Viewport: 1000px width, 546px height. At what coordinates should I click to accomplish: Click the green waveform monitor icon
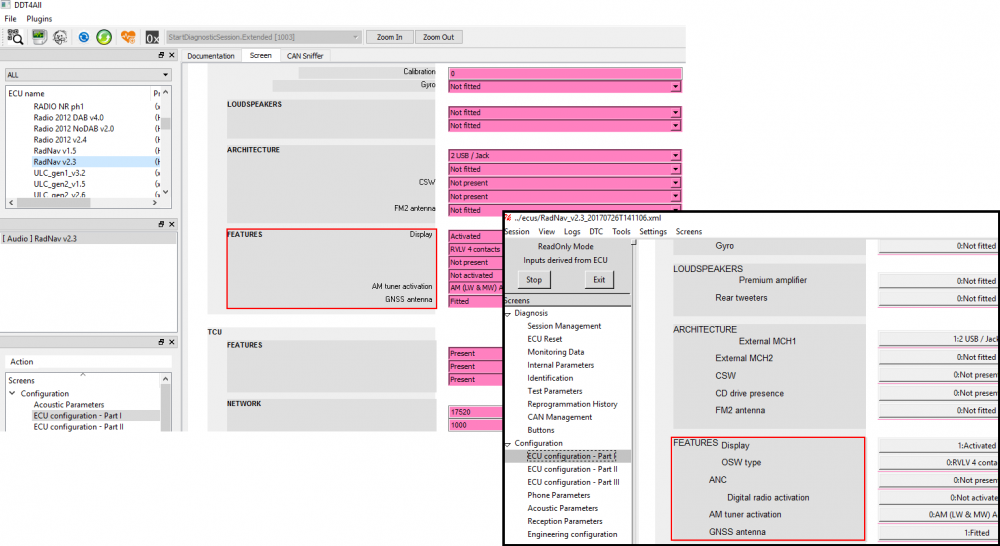coord(39,37)
